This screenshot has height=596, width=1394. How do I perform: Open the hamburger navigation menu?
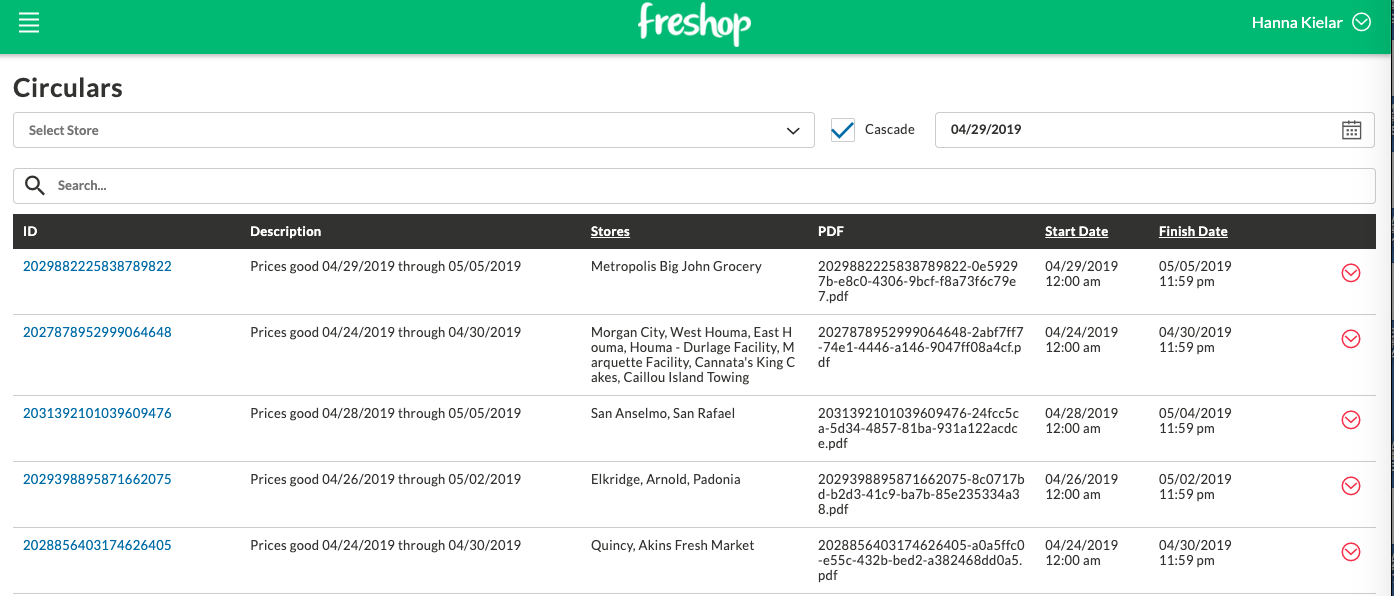click(29, 23)
